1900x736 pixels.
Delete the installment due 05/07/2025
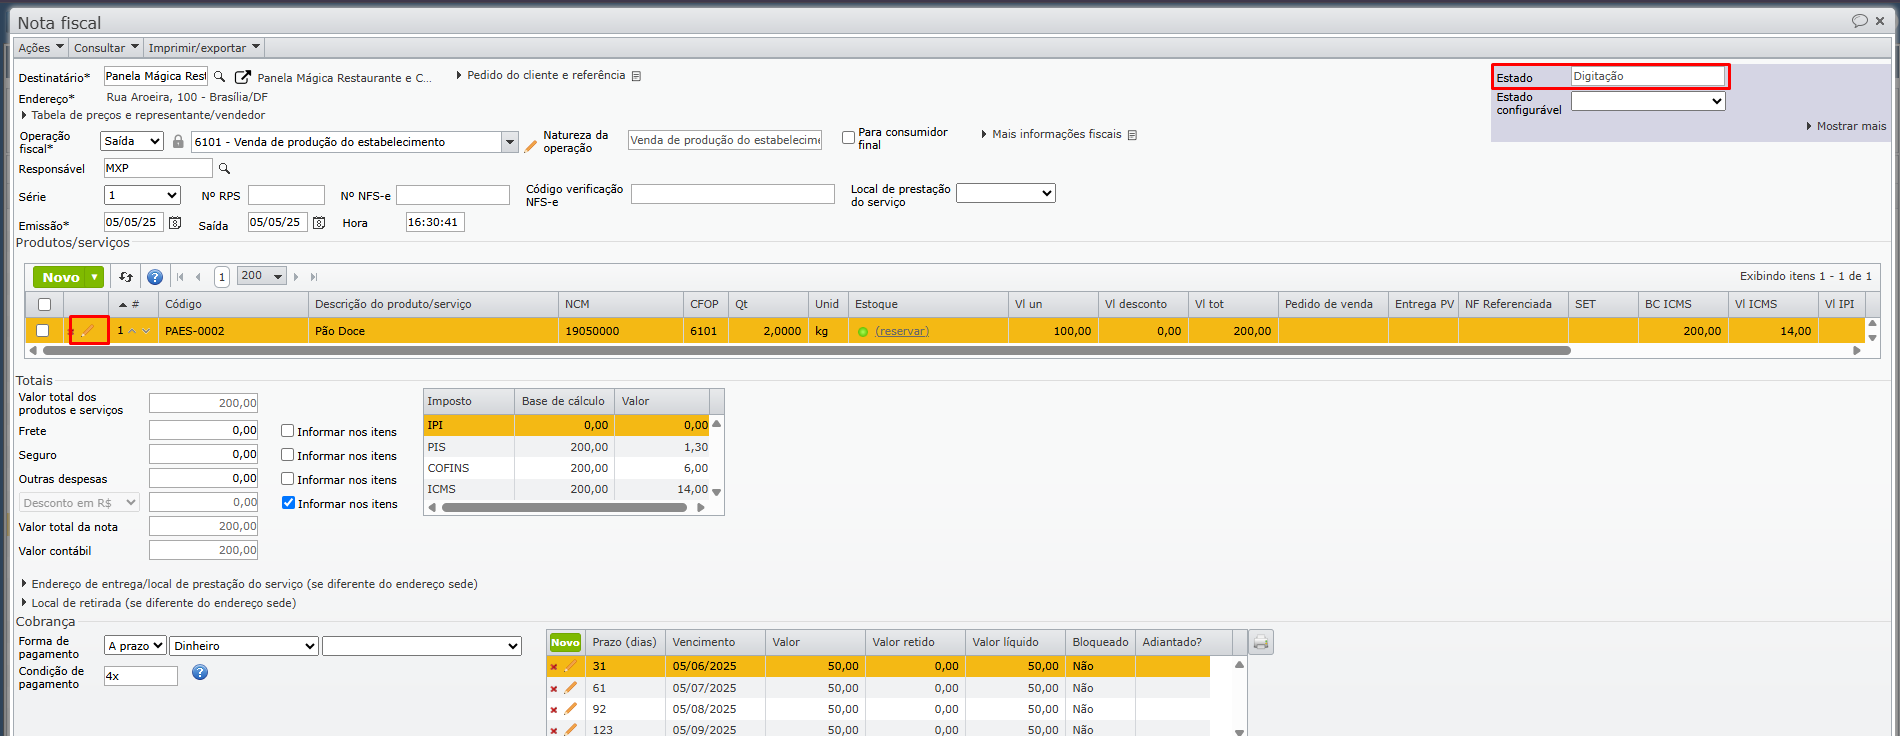click(554, 688)
